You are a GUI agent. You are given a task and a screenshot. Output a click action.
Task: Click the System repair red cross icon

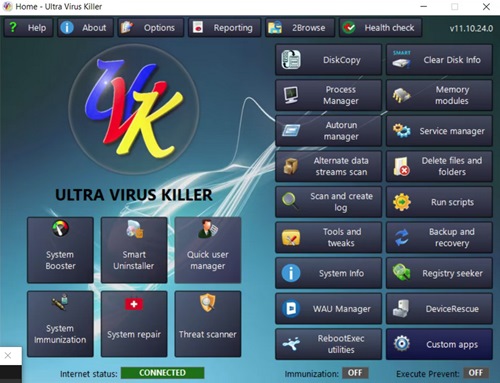134,304
